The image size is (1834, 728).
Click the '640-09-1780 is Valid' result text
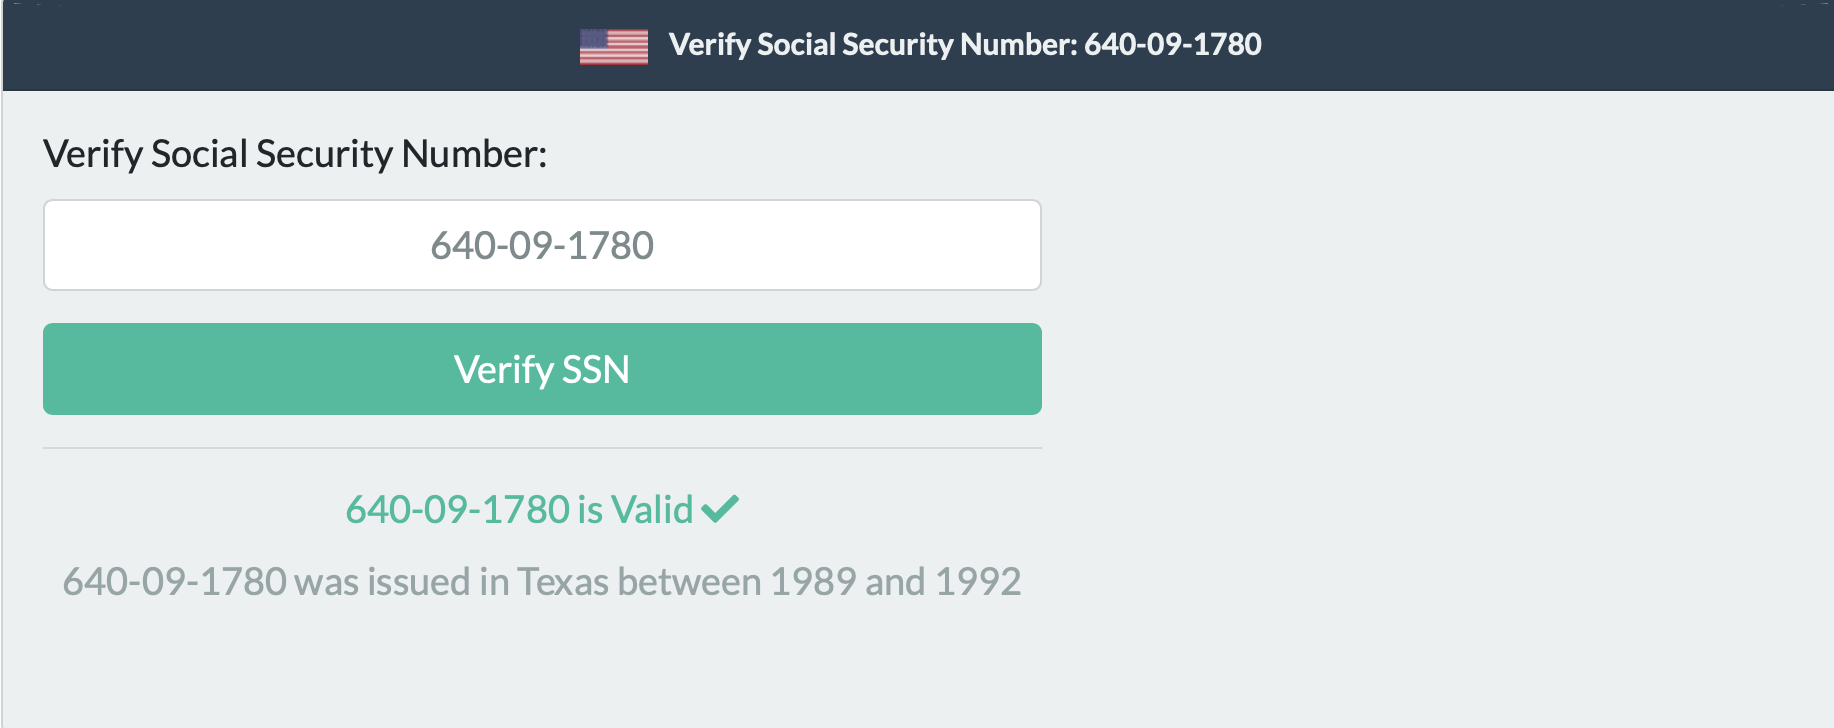click(x=519, y=510)
